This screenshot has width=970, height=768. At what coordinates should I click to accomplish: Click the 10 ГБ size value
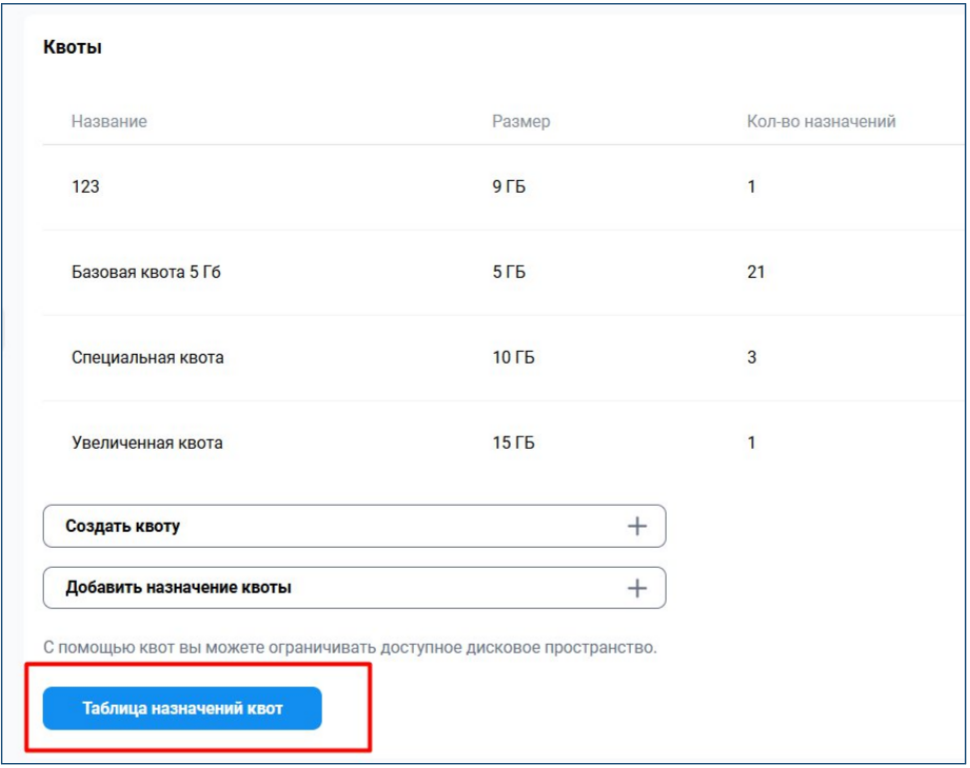point(513,358)
